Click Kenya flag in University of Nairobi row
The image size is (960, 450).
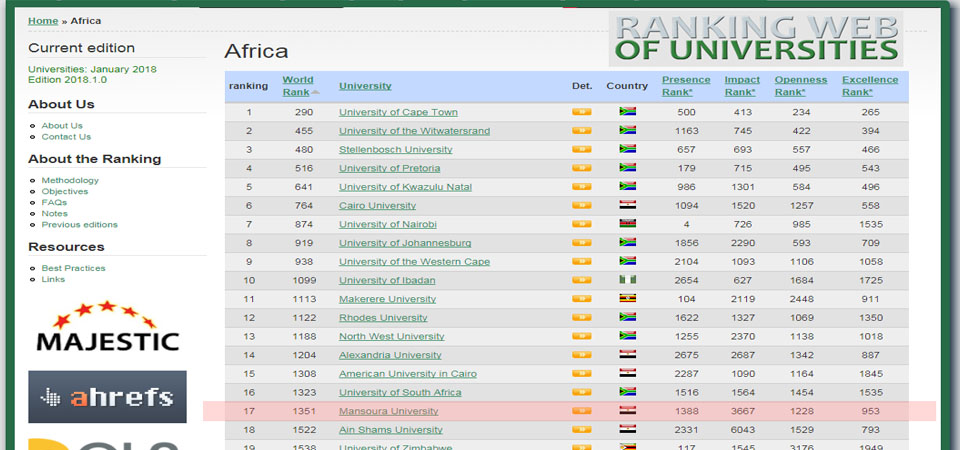pos(628,223)
